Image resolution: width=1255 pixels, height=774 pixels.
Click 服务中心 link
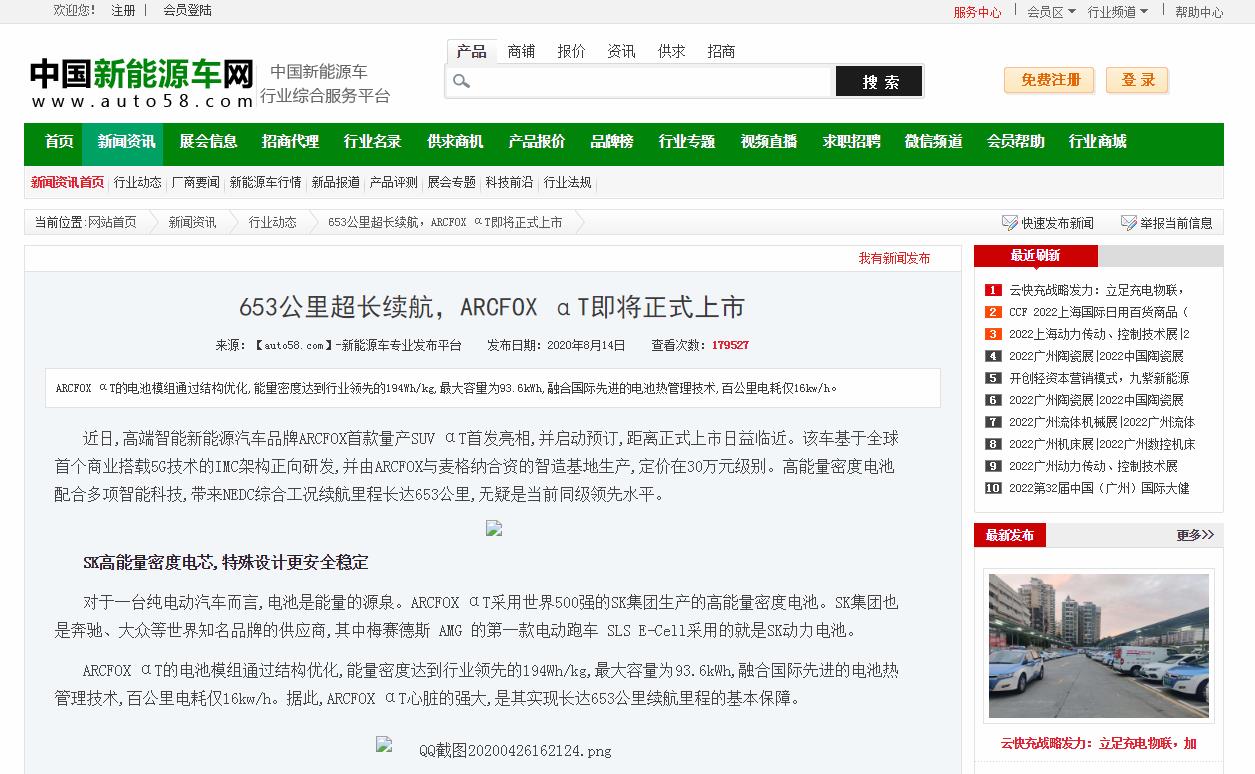(977, 12)
